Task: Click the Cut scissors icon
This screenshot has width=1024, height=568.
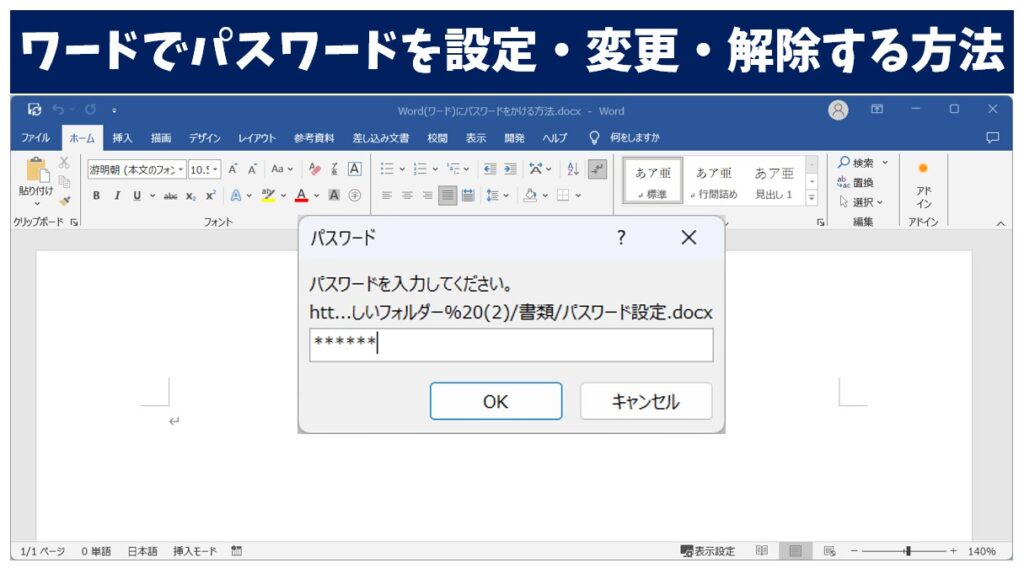Action: click(64, 162)
